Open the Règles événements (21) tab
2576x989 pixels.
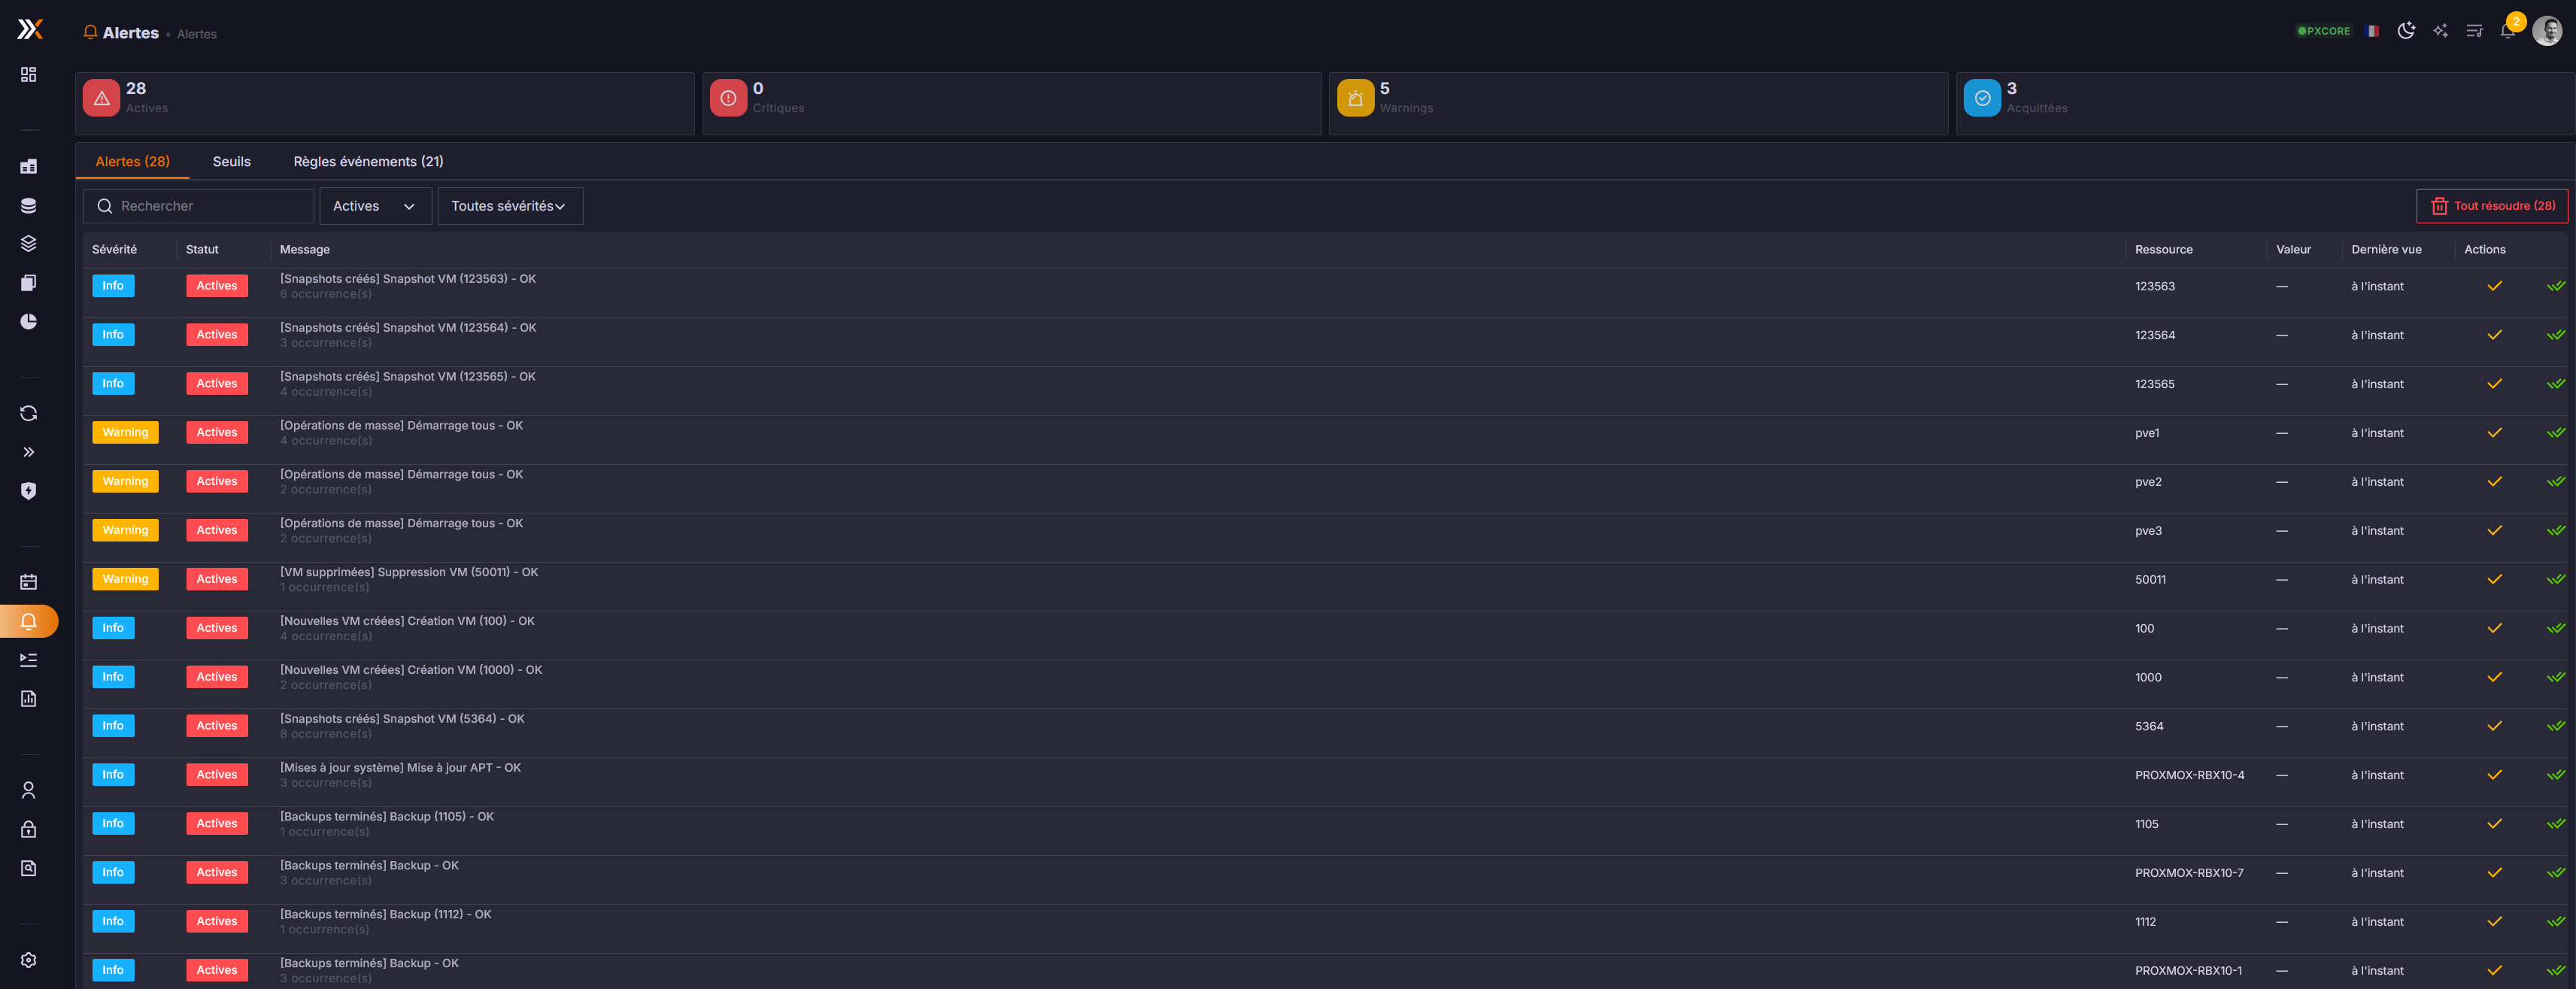pyautogui.click(x=367, y=161)
